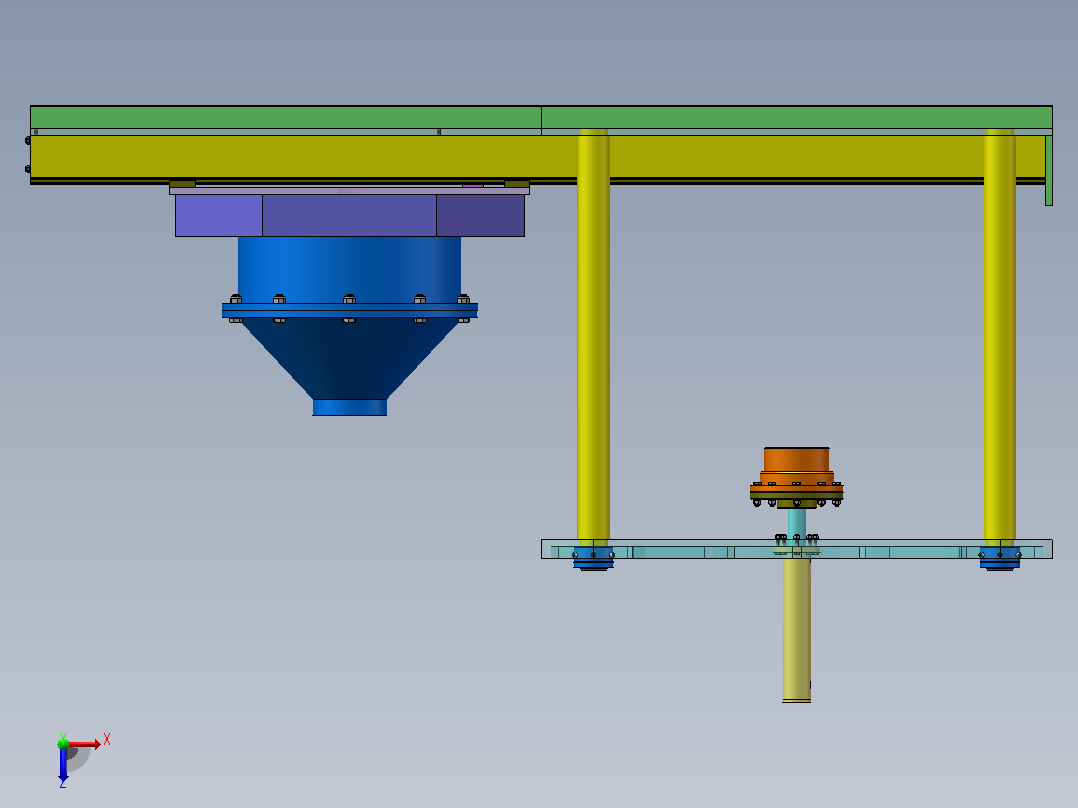
Task: Pick the small blue outlet collar under the cone
Action: [x=349, y=408]
